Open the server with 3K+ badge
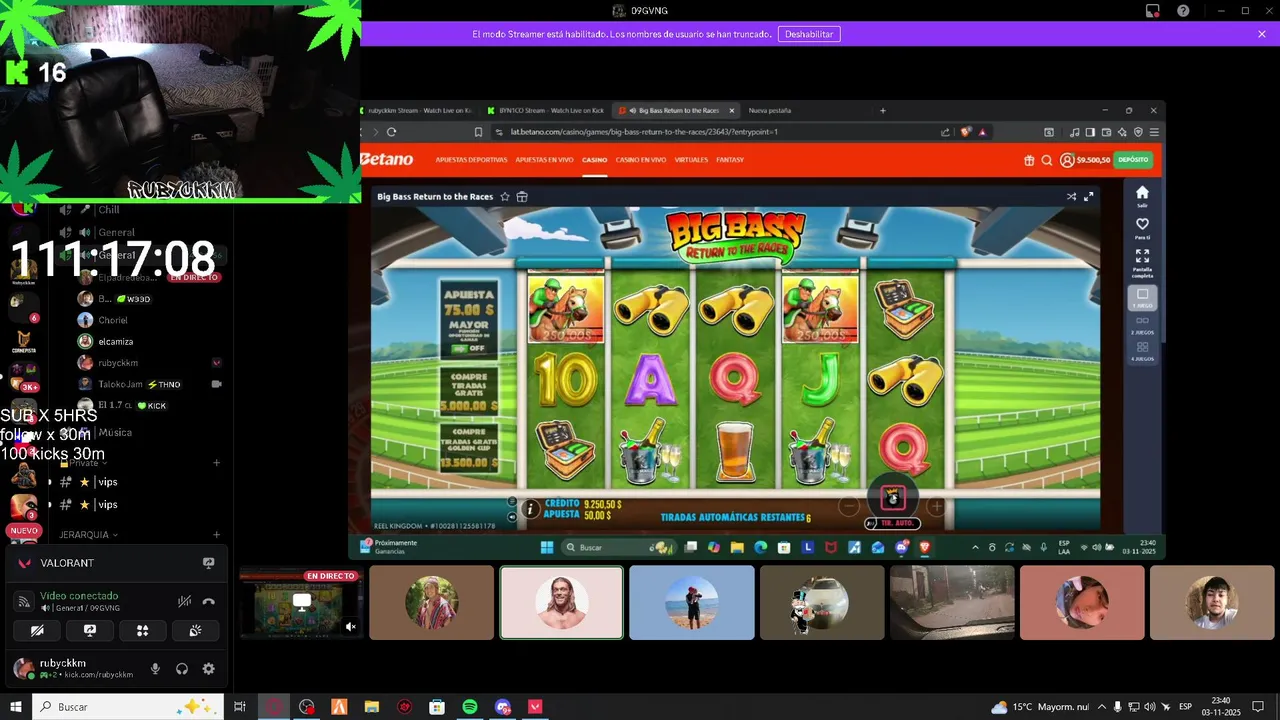The width and height of the screenshot is (1280, 720). coord(24,375)
